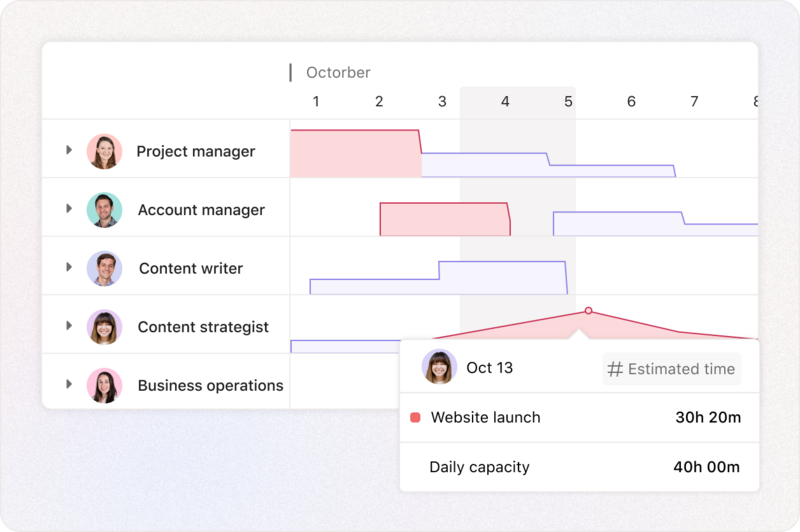The image size is (800, 532).
Task: Select day 7 in the timeline header
Action: point(694,102)
